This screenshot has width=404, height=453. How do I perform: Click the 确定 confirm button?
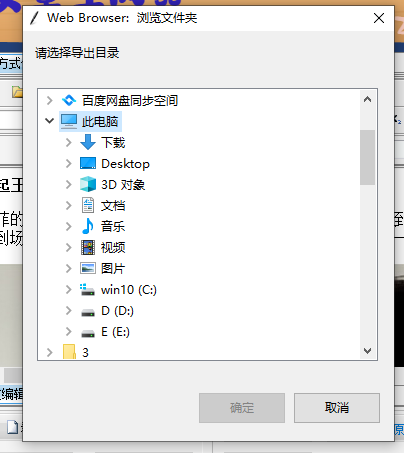click(x=242, y=408)
